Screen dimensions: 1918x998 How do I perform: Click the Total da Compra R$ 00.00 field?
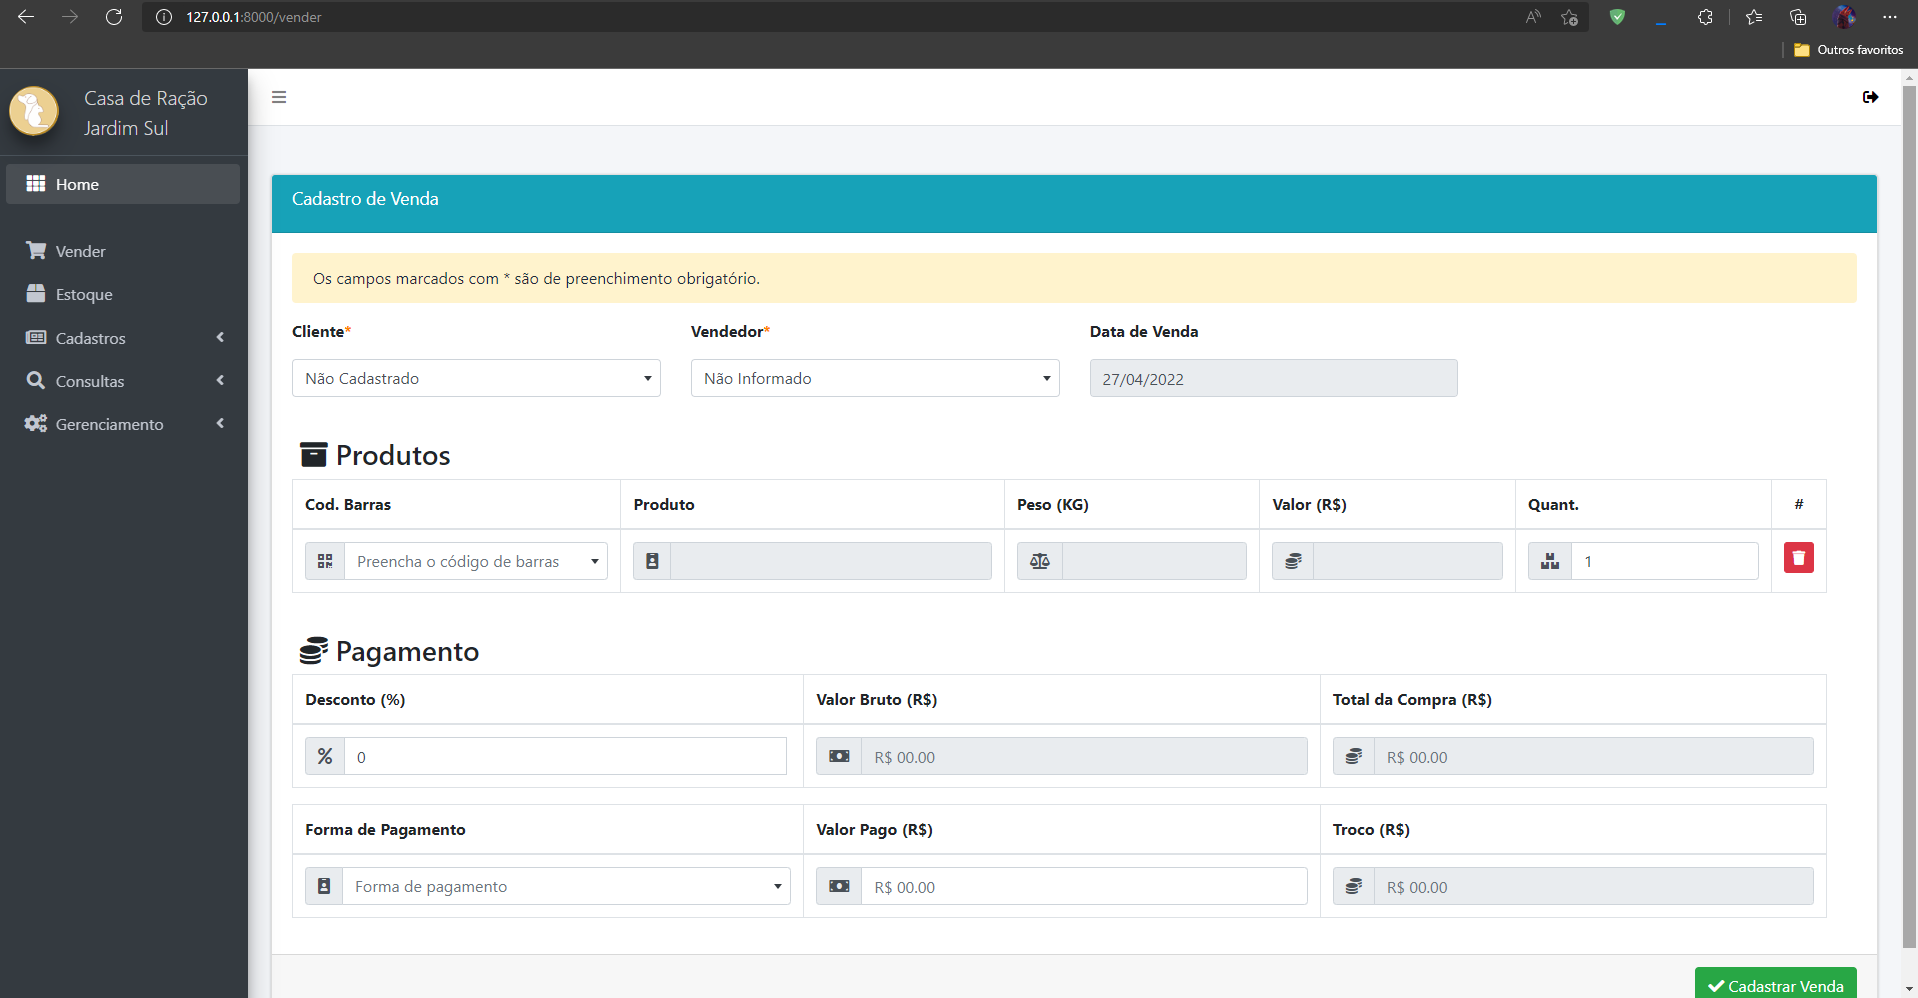(x=1593, y=756)
